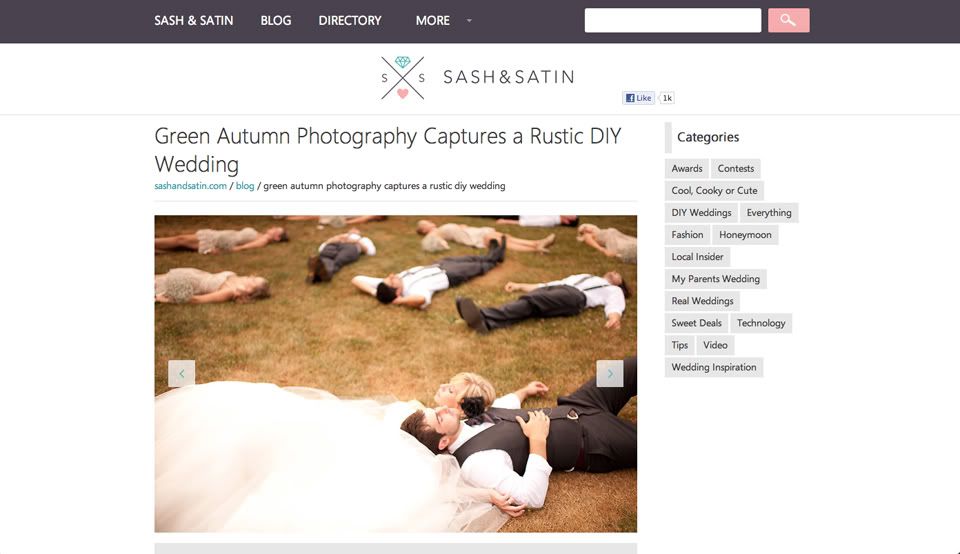Follow the sashandsatin.com breadcrumb link
Image resolution: width=960 pixels, height=554 pixels.
(190, 185)
